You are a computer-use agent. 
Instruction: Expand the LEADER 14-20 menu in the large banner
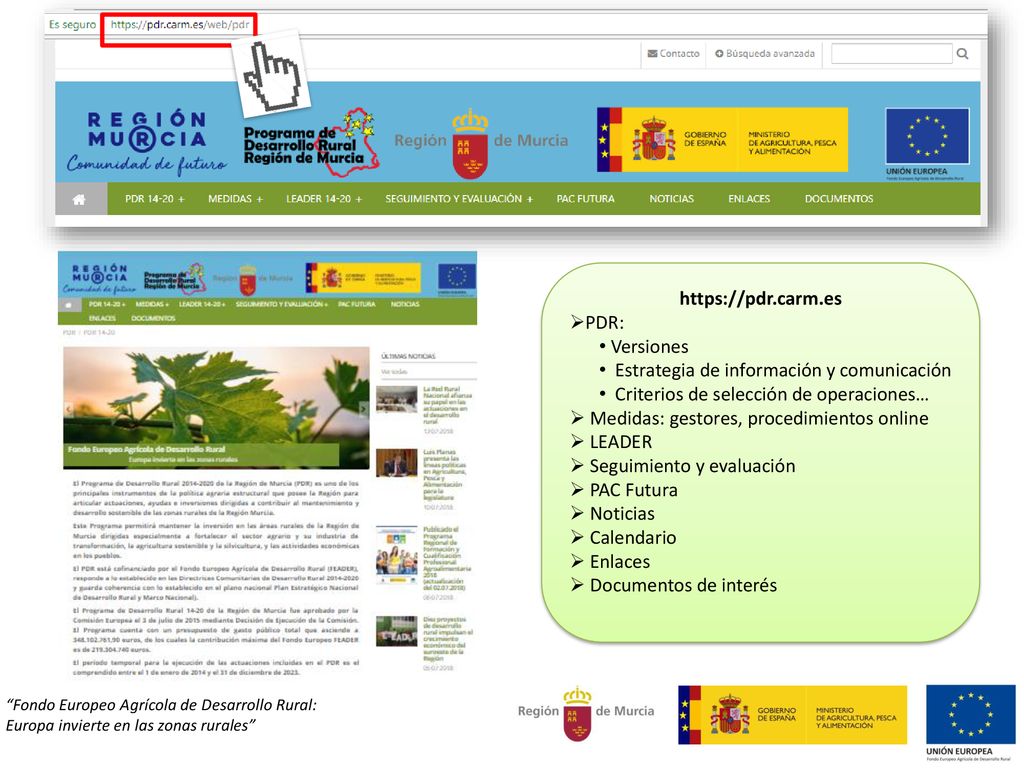pyautogui.click(x=324, y=199)
